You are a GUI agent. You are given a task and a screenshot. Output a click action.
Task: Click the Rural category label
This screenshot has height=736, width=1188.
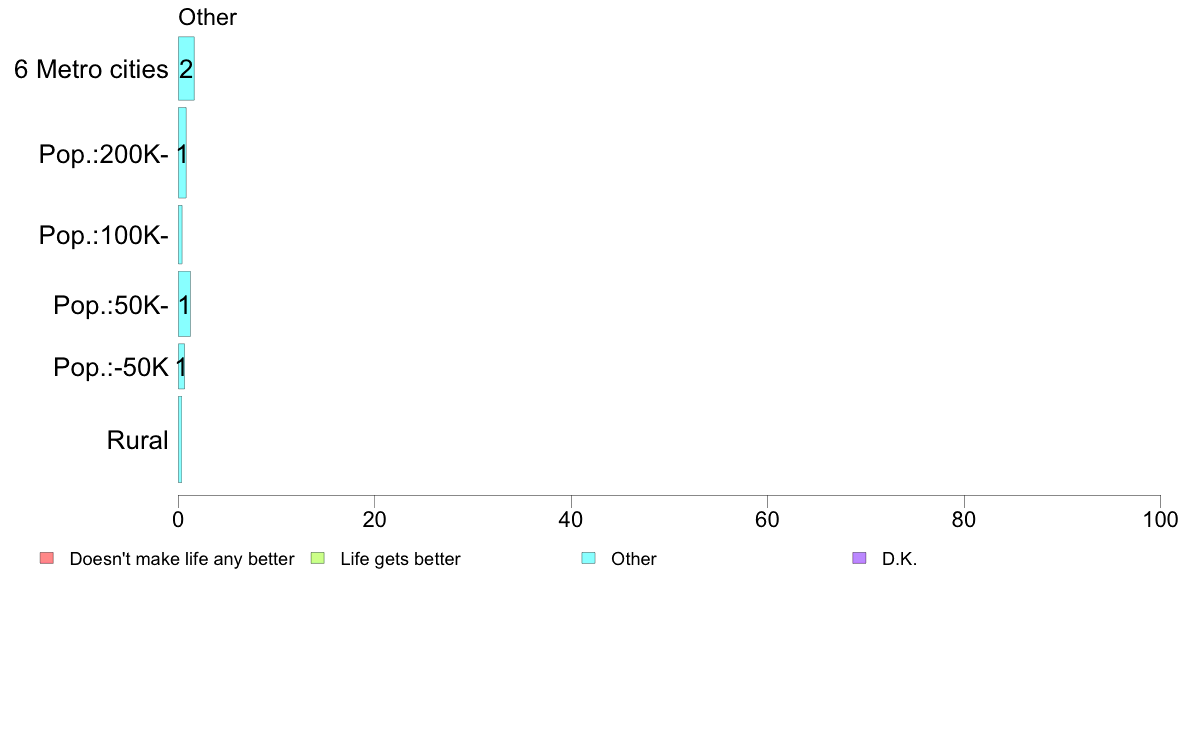(x=137, y=440)
